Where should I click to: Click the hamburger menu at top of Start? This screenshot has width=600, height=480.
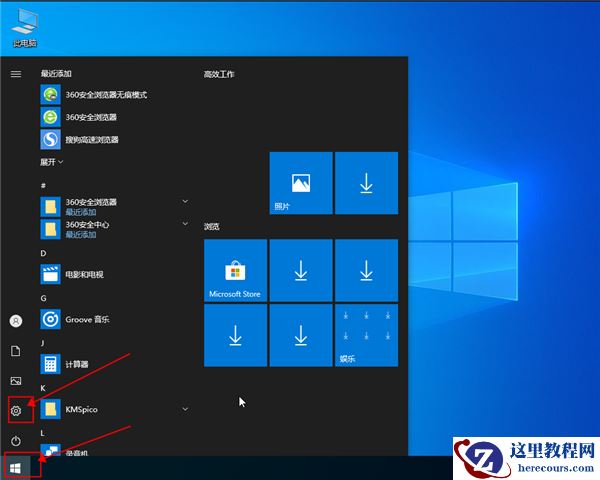tap(16, 74)
